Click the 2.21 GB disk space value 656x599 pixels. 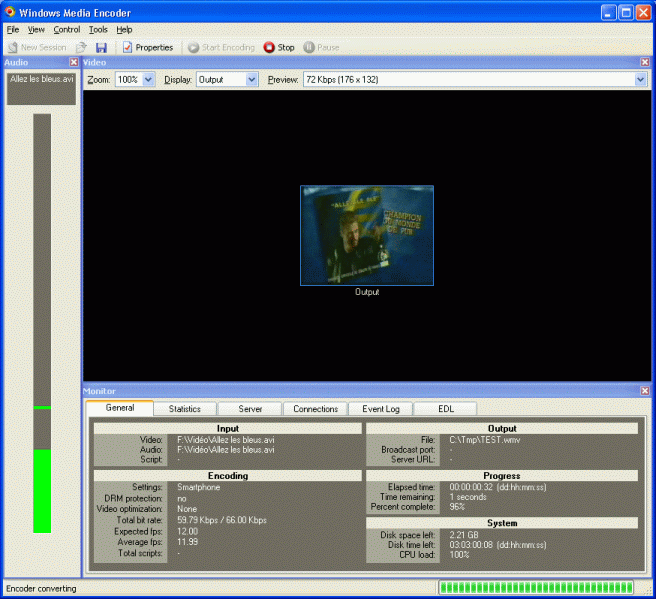click(464, 535)
